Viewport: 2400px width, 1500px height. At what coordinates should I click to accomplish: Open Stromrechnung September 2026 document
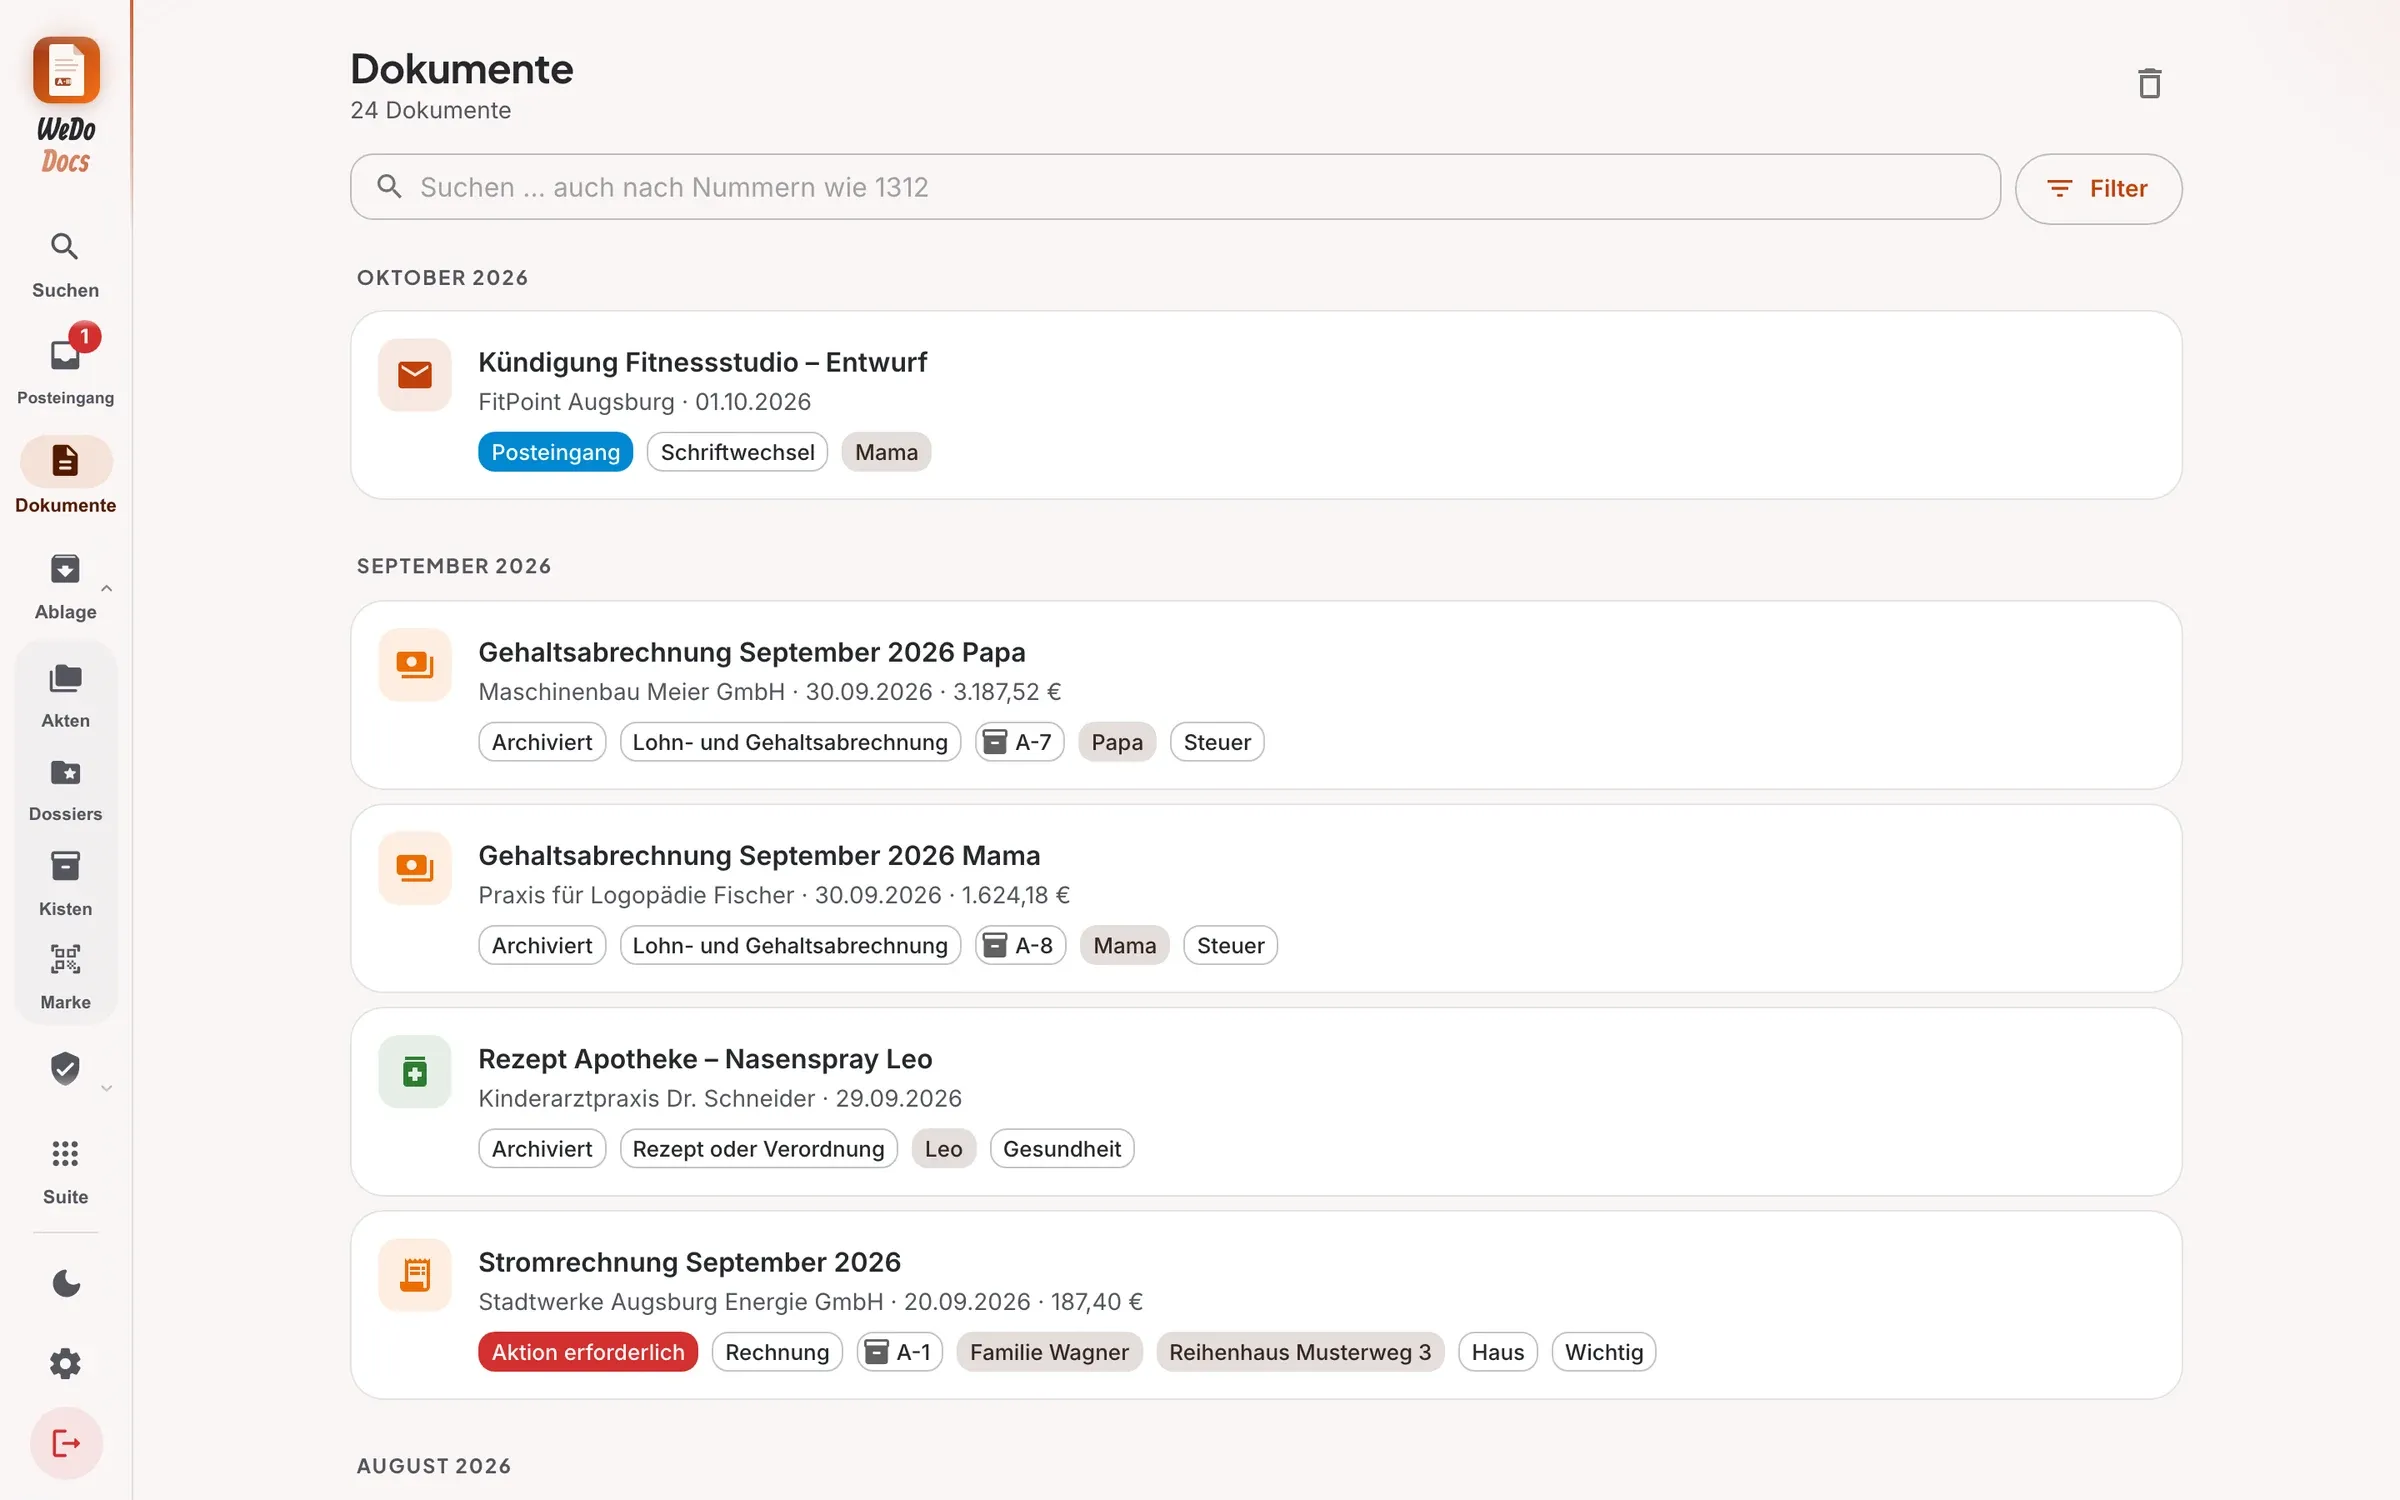pyautogui.click(x=1266, y=1305)
